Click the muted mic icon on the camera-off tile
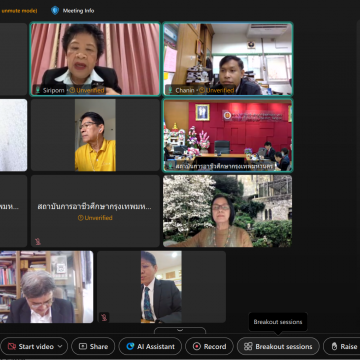 click(38, 241)
